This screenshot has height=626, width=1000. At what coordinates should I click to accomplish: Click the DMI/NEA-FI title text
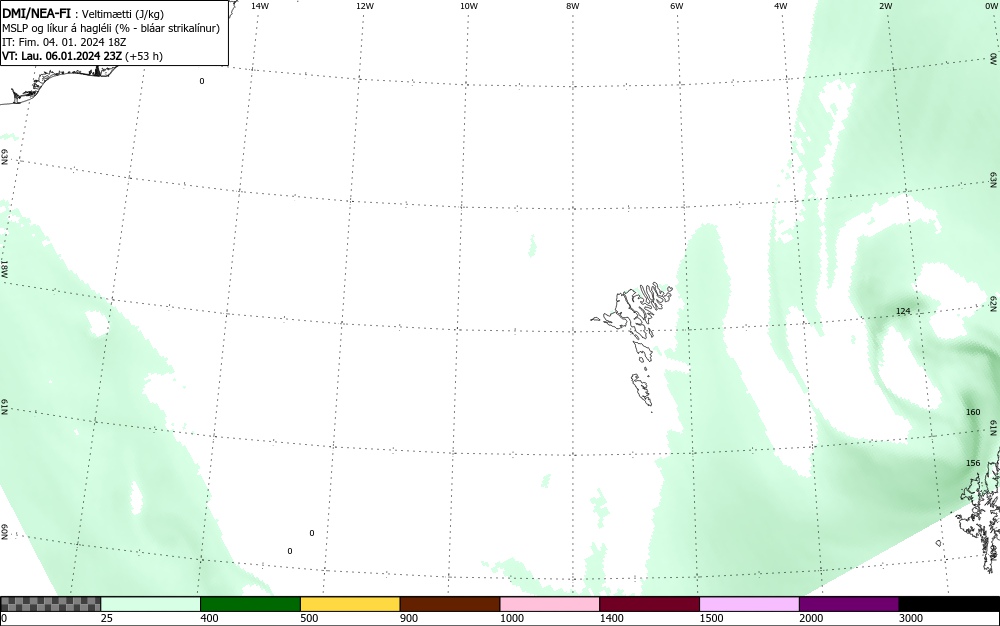36,13
